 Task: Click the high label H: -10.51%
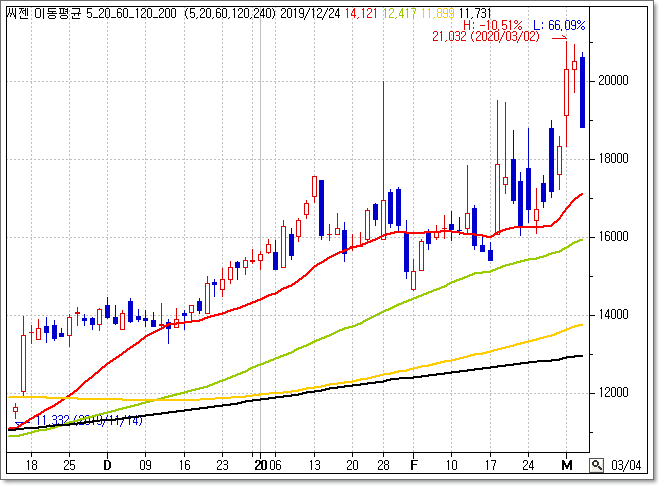pyautogui.click(x=492, y=25)
